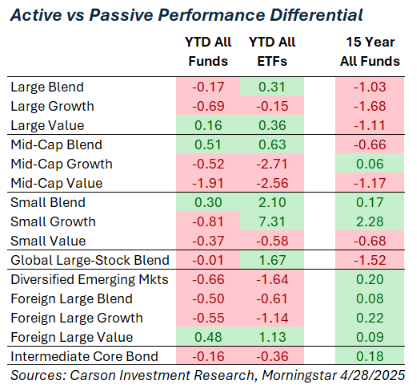
Task: Click the green 7.31 Small Growth cell
Action: (272, 221)
